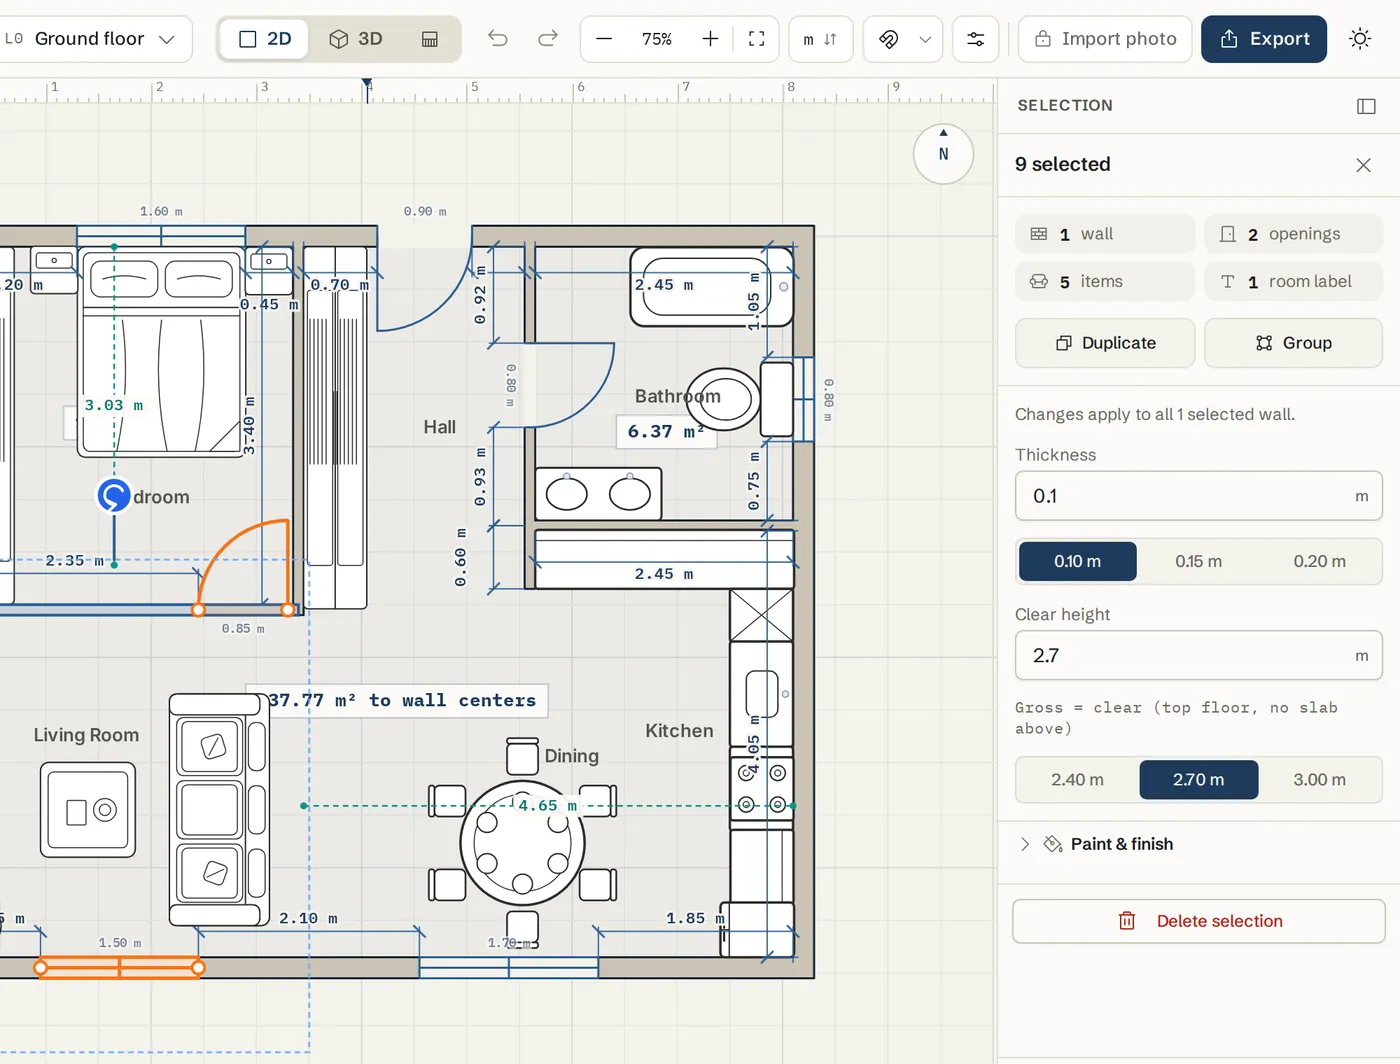Image resolution: width=1400 pixels, height=1064 pixels.
Task: Expand the Paint & finish section
Action: pyautogui.click(x=1198, y=844)
